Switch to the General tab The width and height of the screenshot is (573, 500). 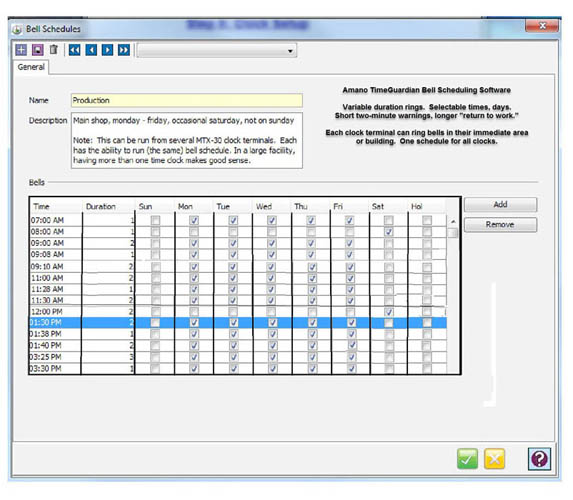click(31, 67)
